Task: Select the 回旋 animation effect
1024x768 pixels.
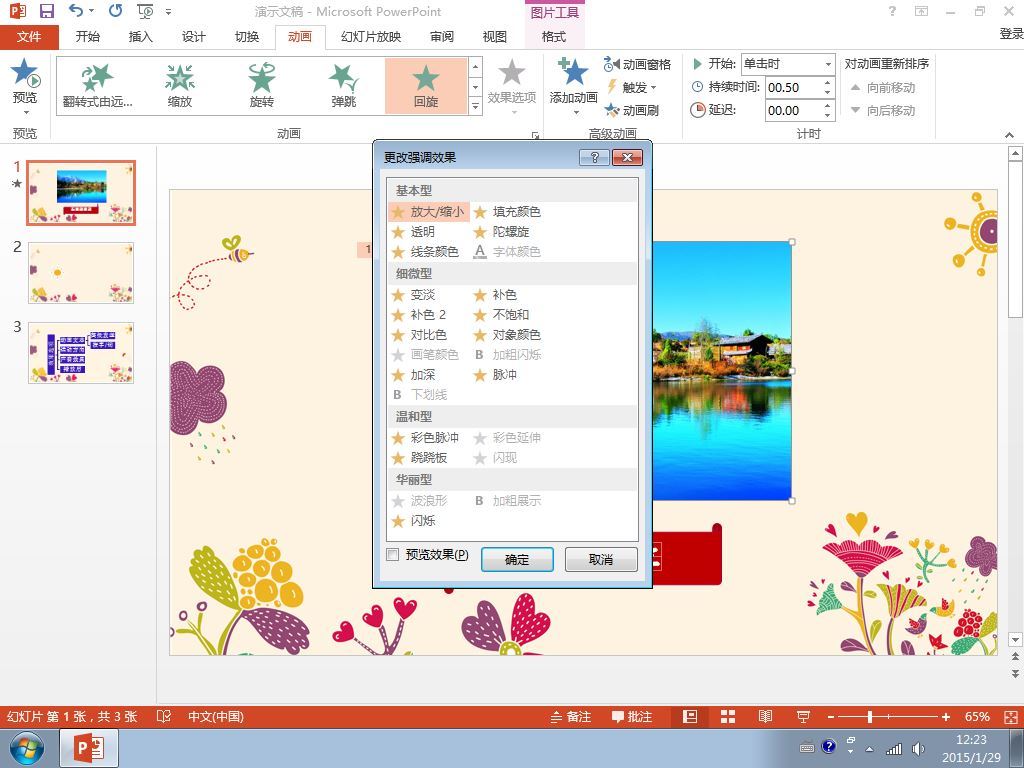Action: click(426, 86)
